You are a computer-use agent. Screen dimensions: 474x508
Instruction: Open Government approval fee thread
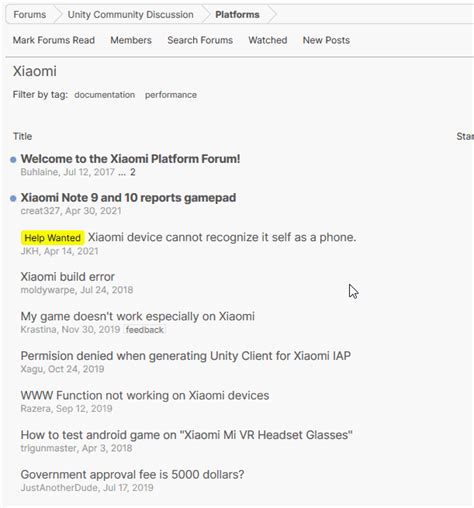click(x=132, y=474)
